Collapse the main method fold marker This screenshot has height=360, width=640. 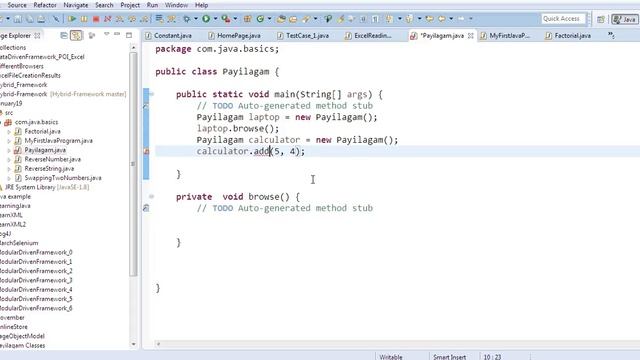(151, 94)
